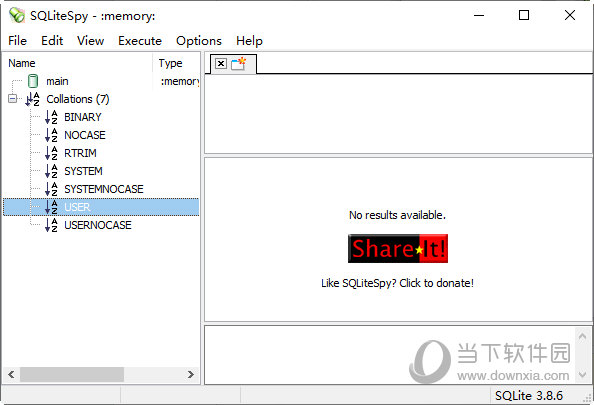Click the SQLite 3.8.6 status bar entry
594x405 pixels.
529,396
